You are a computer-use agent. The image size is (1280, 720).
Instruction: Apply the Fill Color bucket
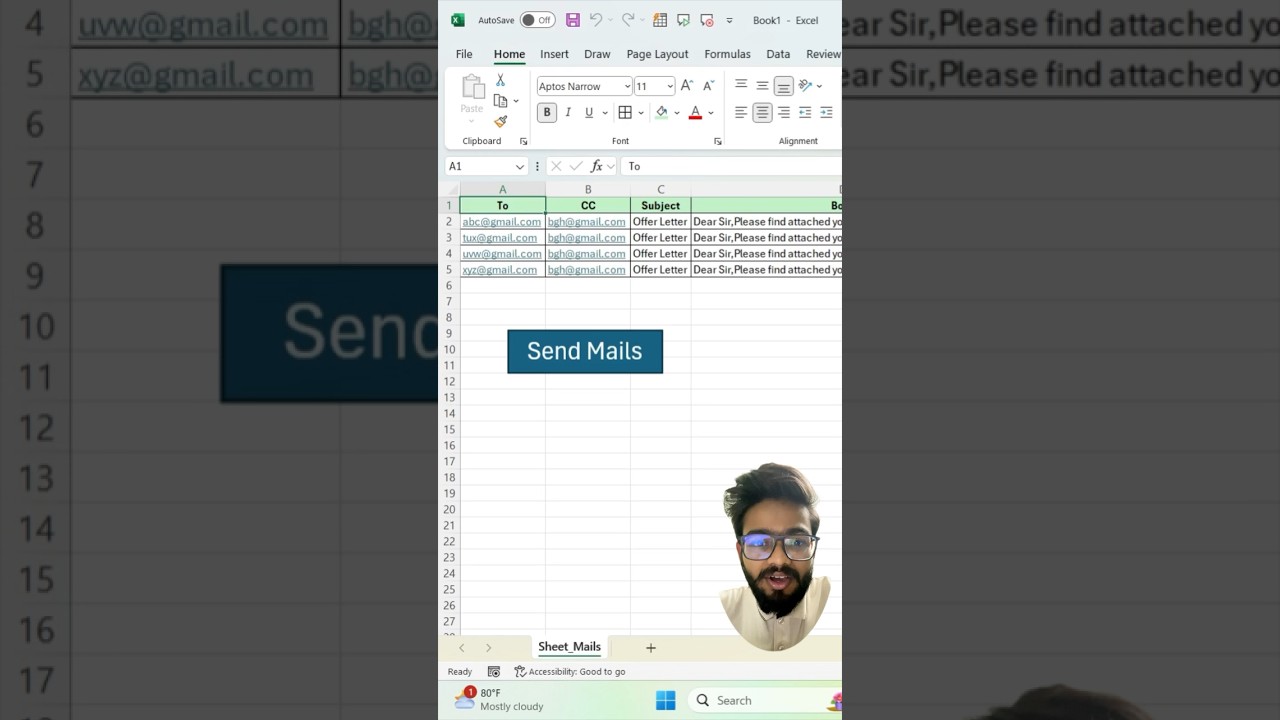coord(661,113)
